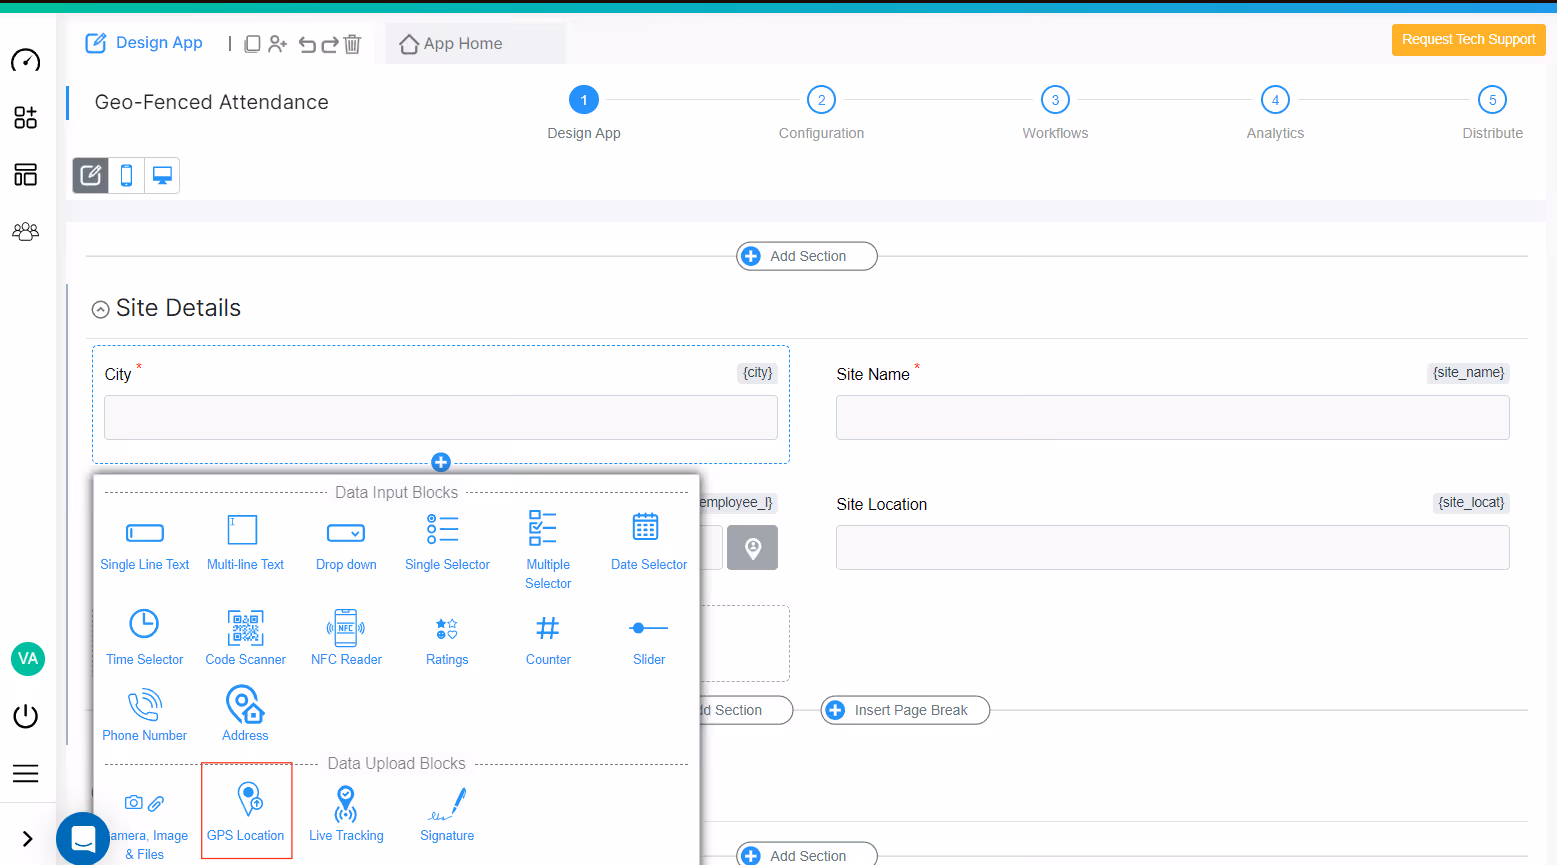Click the redo arrow icon
The height and width of the screenshot is (865, 1557).
[329, 44]
